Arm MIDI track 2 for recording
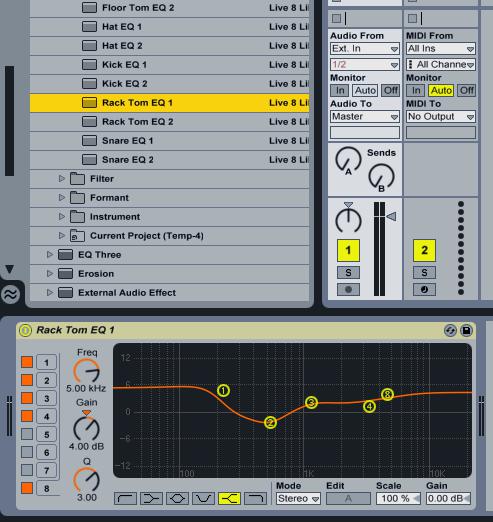 (424, 290)
